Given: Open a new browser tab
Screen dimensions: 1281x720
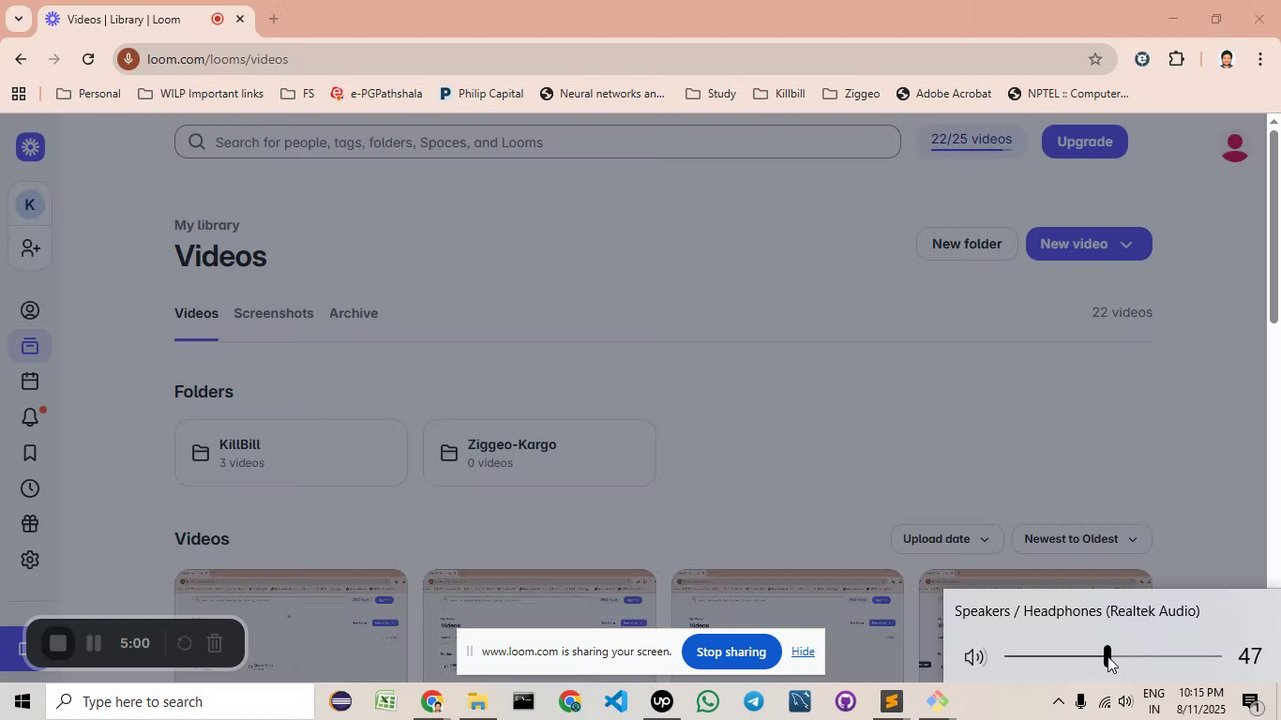Looking at the screenshot, I should (x=273, y=19).
